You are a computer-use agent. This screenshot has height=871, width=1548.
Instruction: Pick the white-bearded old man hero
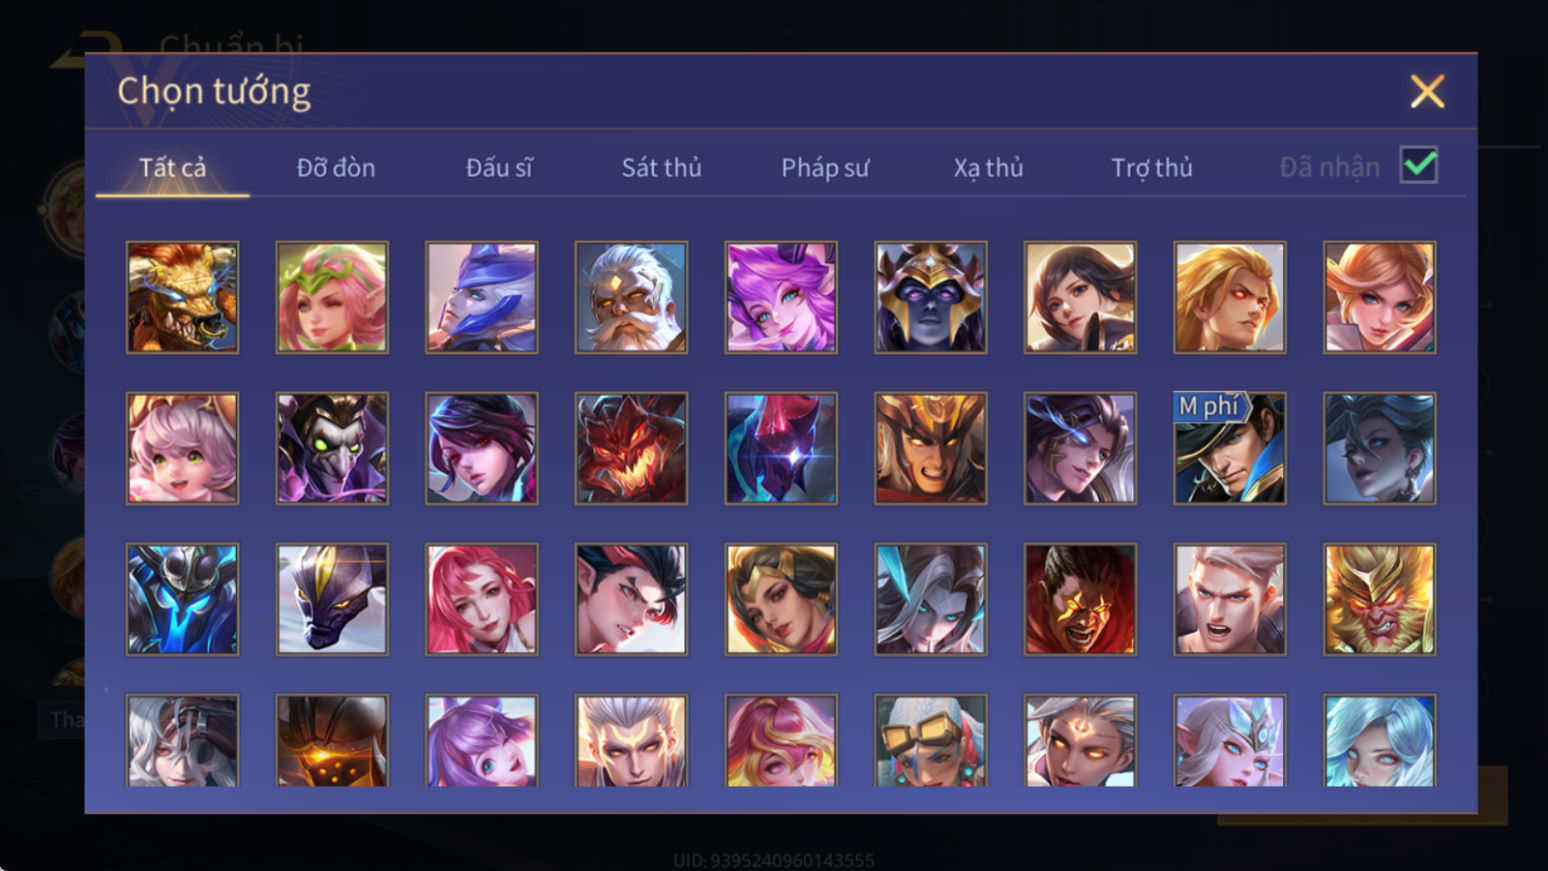(631, 297)
